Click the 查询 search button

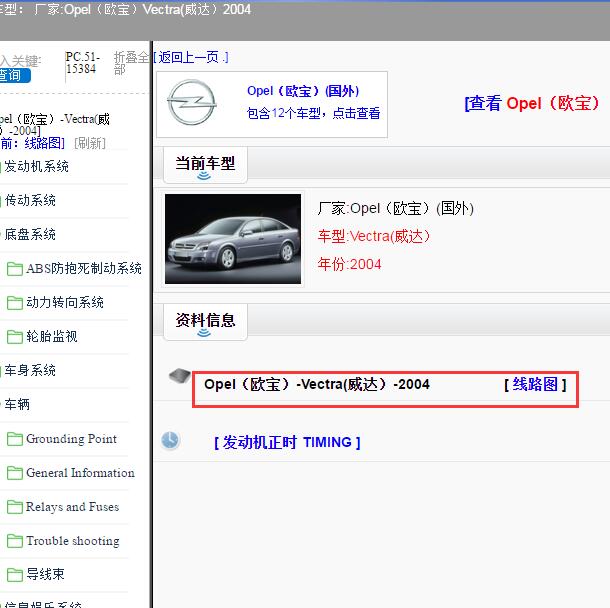(14, 75)
